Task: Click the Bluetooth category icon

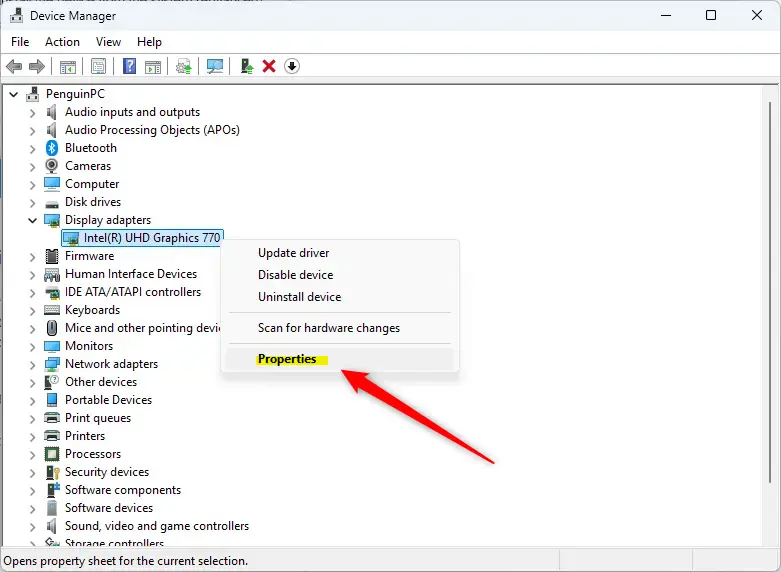Action: [x=52, y=148]
